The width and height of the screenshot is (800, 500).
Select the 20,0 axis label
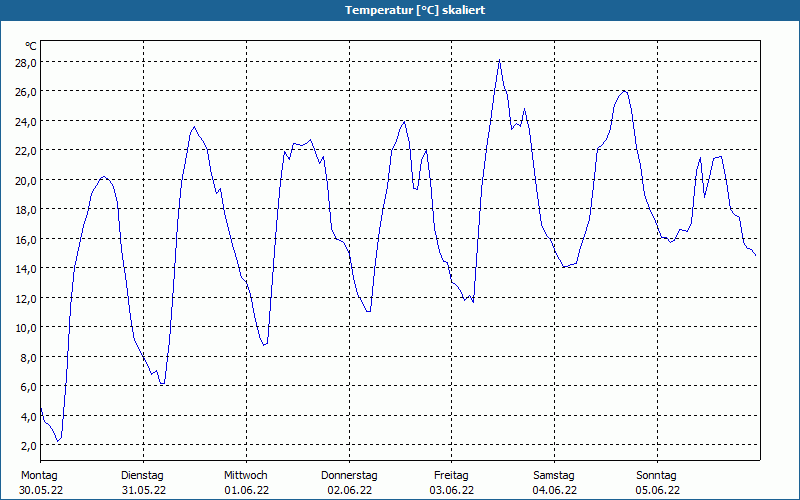(x=26, y=181)
